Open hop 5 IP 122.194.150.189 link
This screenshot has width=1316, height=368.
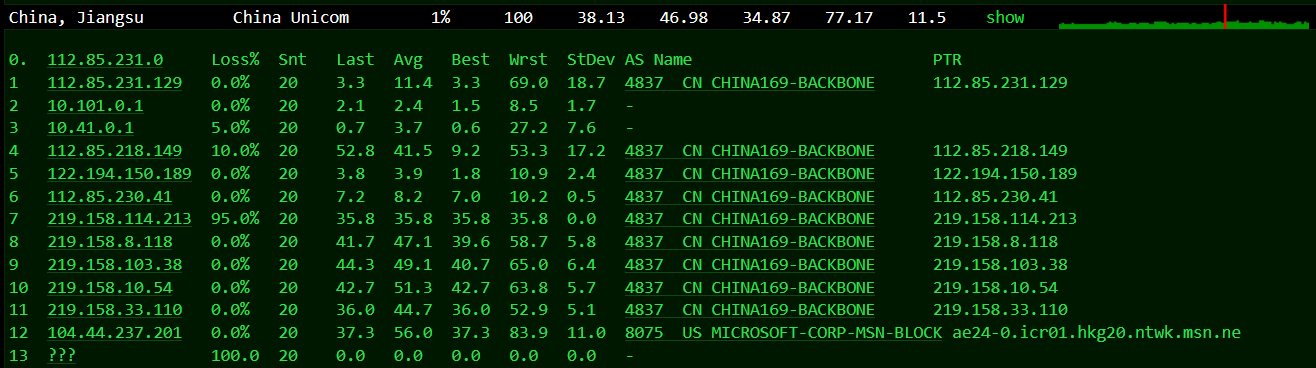120,173
